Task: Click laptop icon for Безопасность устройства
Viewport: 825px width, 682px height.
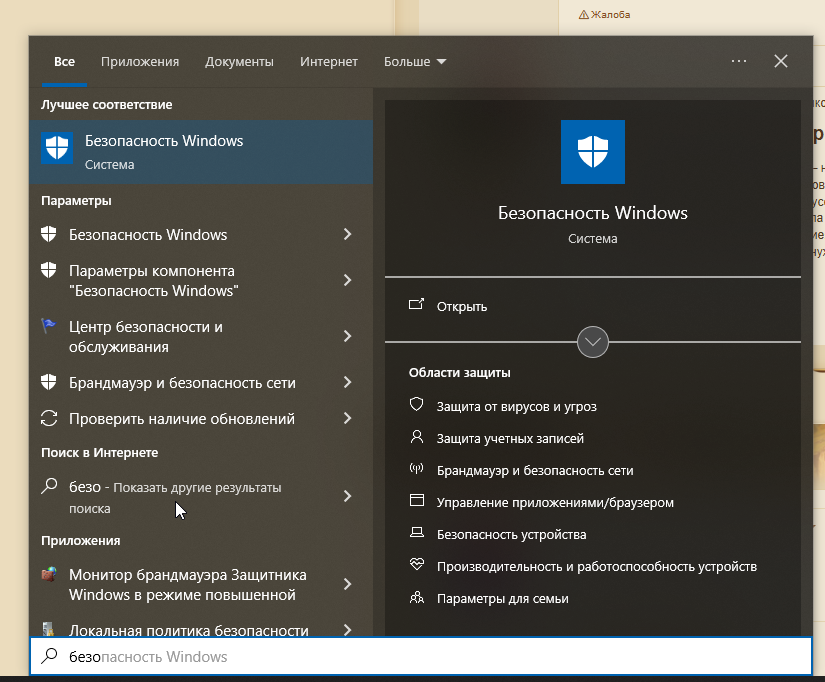Action: click(417, 533)
